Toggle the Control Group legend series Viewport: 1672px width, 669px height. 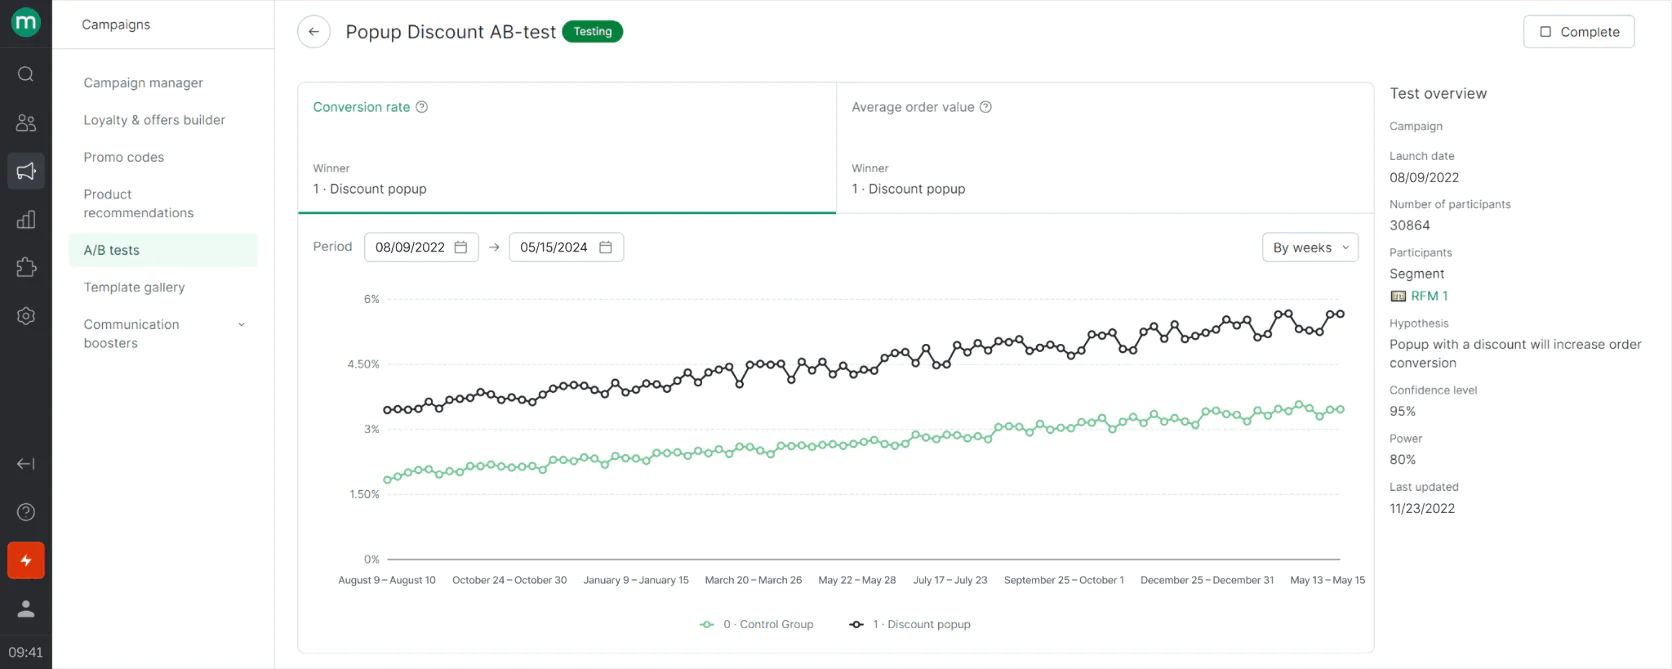[x=758, y=624]
